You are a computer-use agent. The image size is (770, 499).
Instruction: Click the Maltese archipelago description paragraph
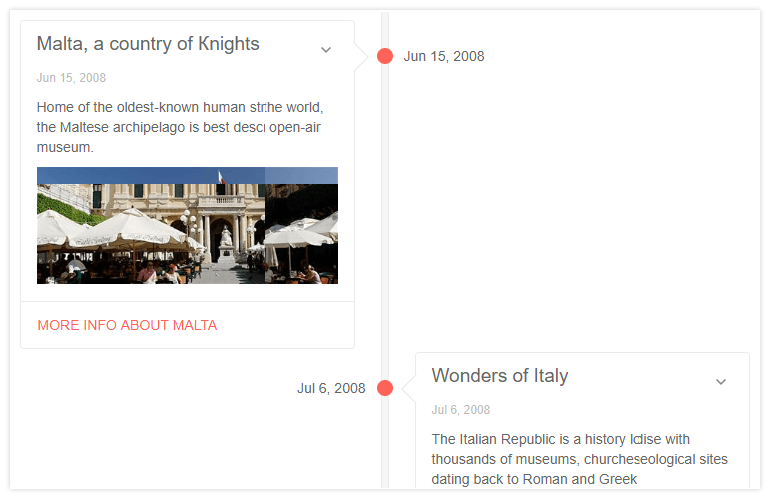coord(180,127)
